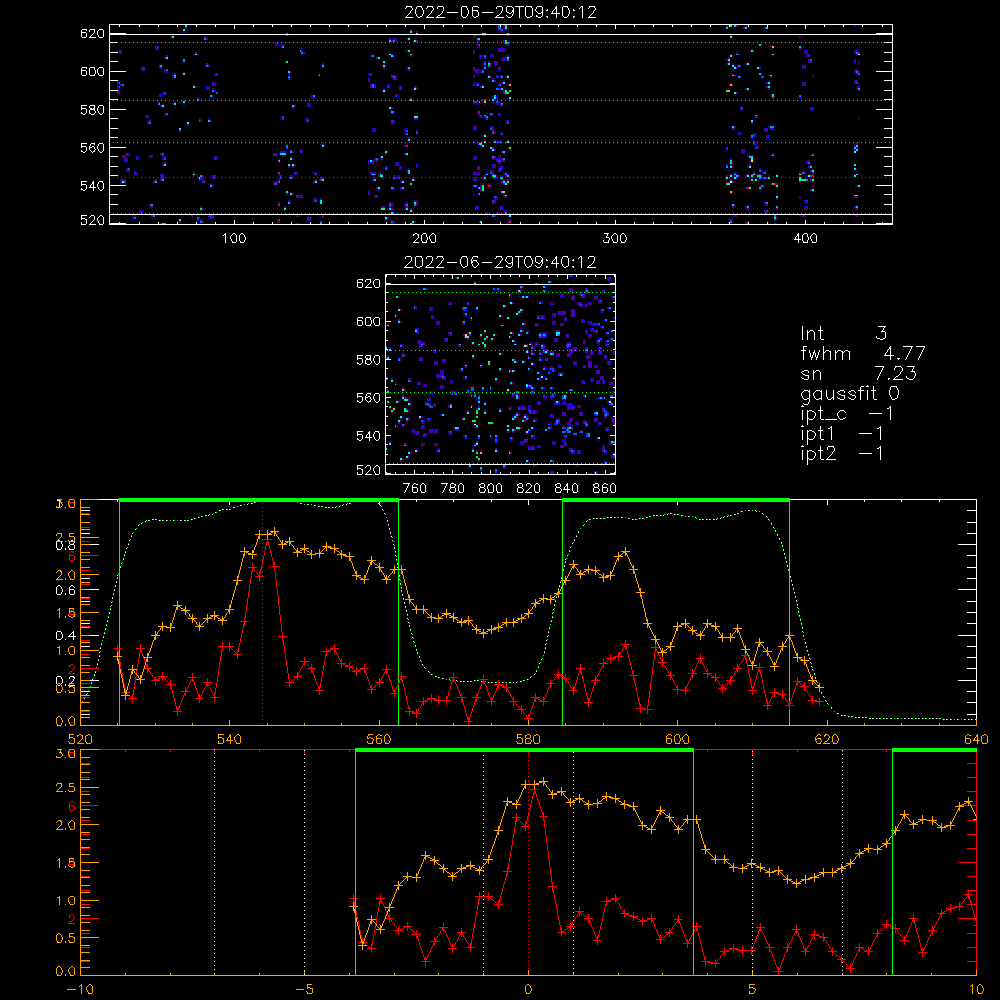Click x-axis label 5 on bottom plot
The width and height of the screenshot is (1000, 1000).
pos(752,990)
